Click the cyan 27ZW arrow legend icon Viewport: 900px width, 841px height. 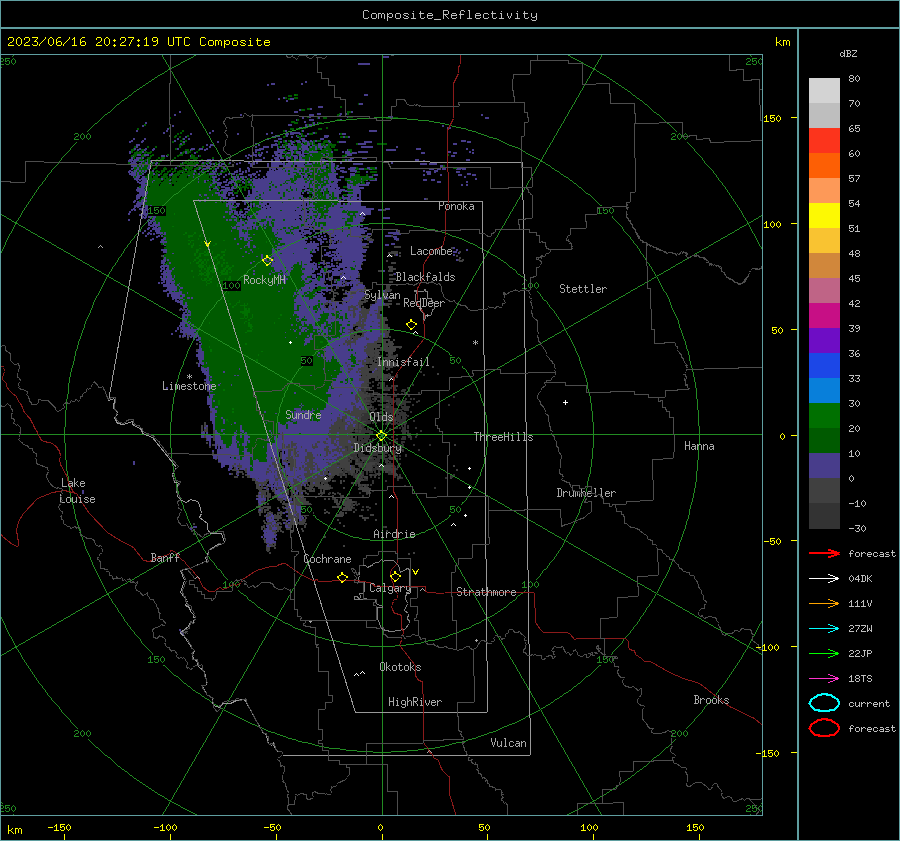(x=824, y=629)
